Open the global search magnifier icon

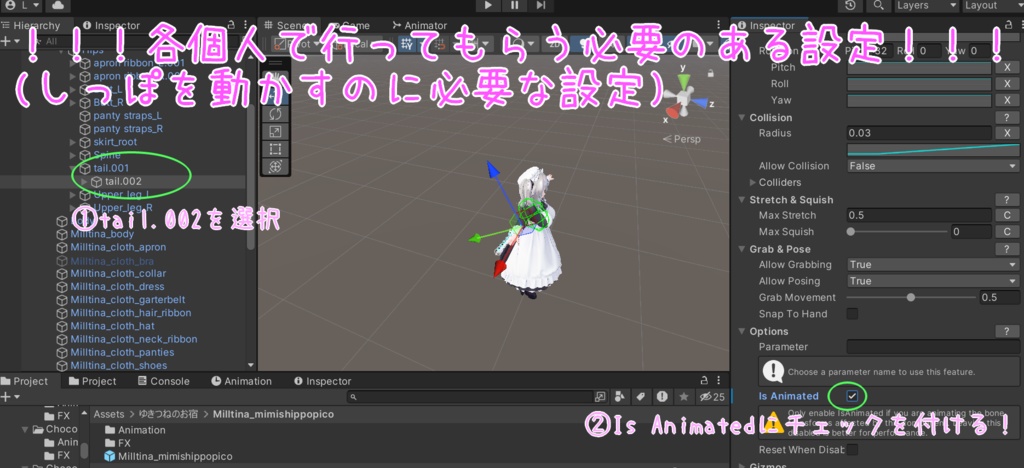pos(878,5)
